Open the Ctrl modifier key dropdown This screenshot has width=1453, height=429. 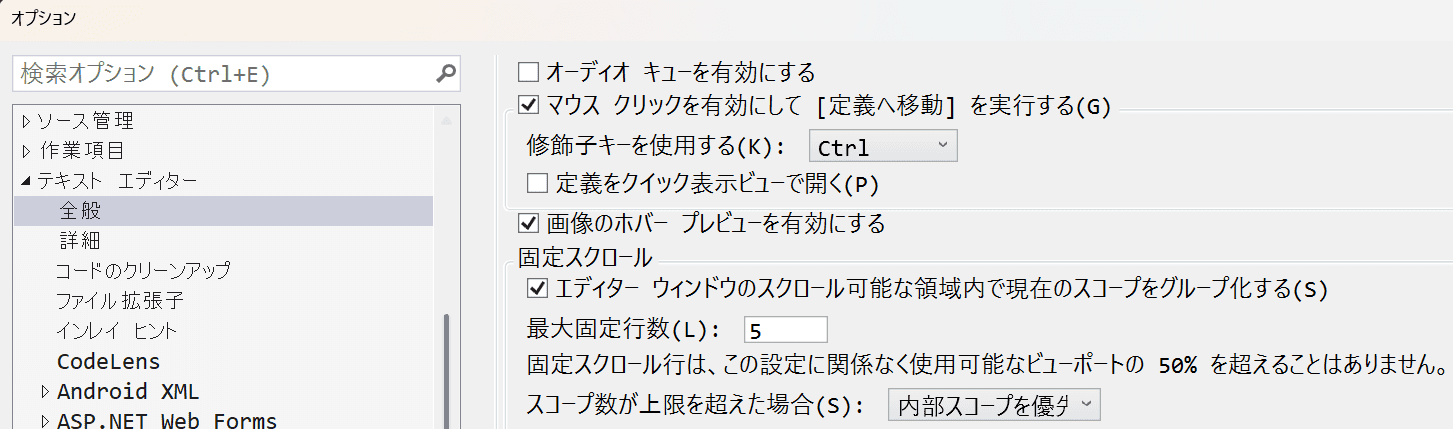click(x=882, y=147)
